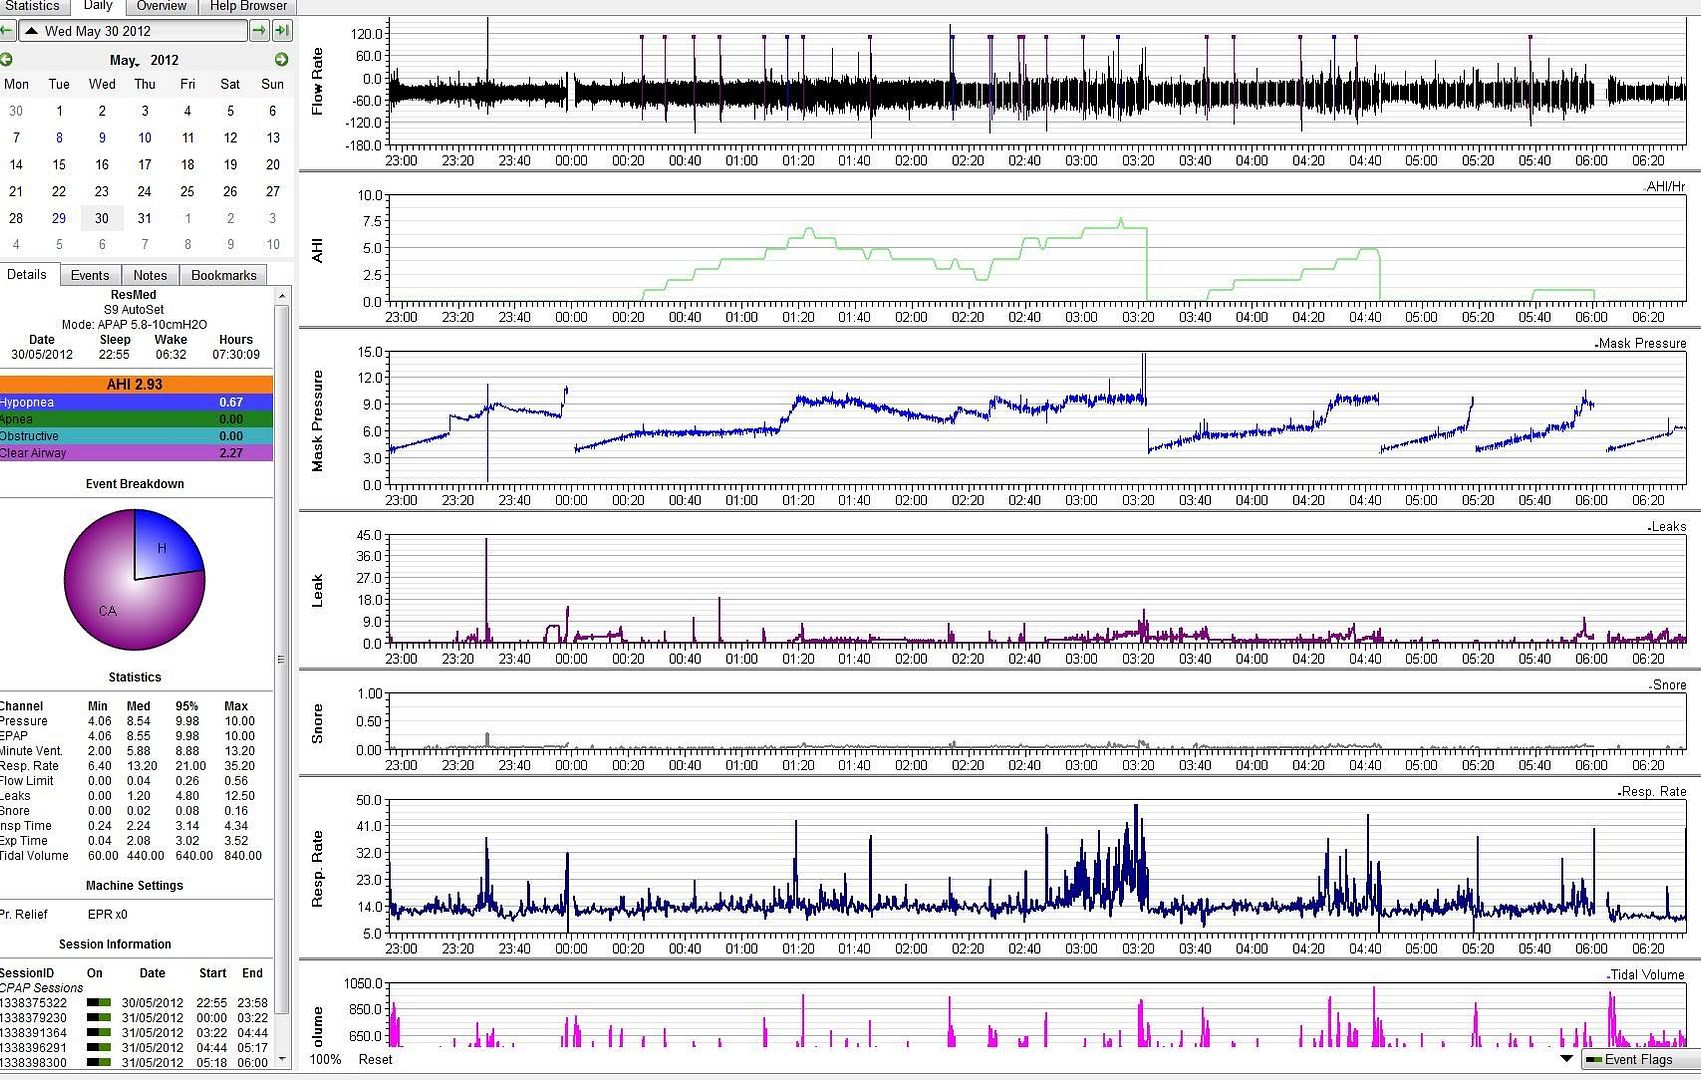Image resolution: width=1701 pixels, height=1080 pixels.
Task: Show next month in the calendar
Action: pos(282,60)
